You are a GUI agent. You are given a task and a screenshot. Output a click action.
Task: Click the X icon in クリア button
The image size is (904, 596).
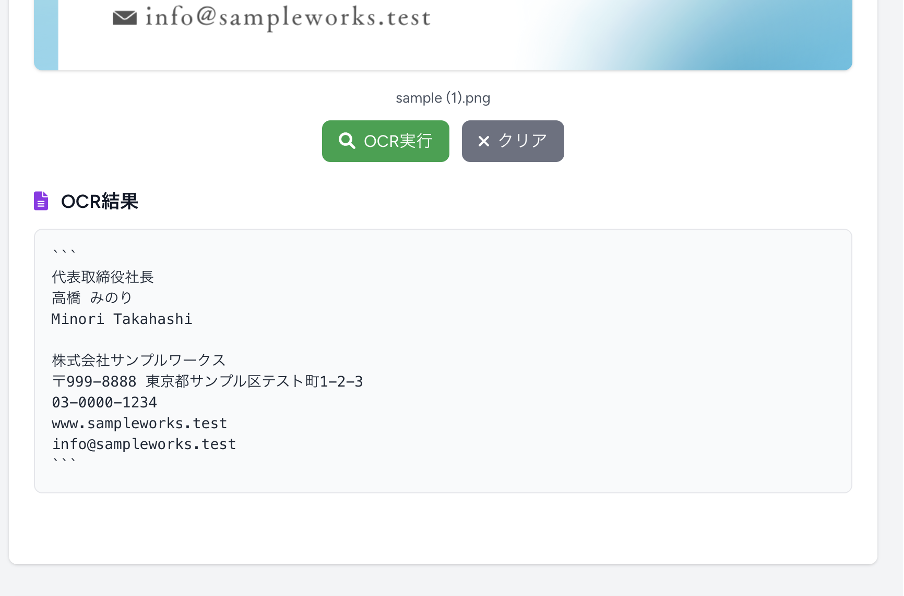pos(484,141)
